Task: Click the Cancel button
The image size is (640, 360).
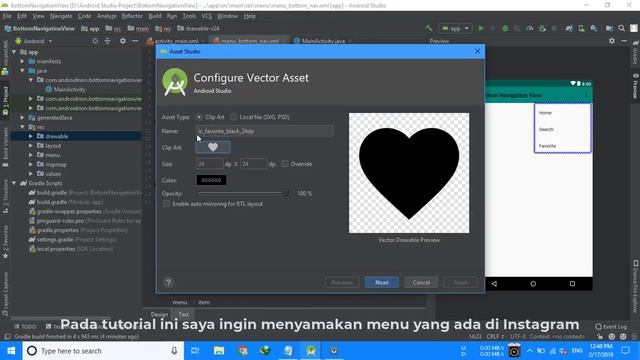Action: point(421,282)
